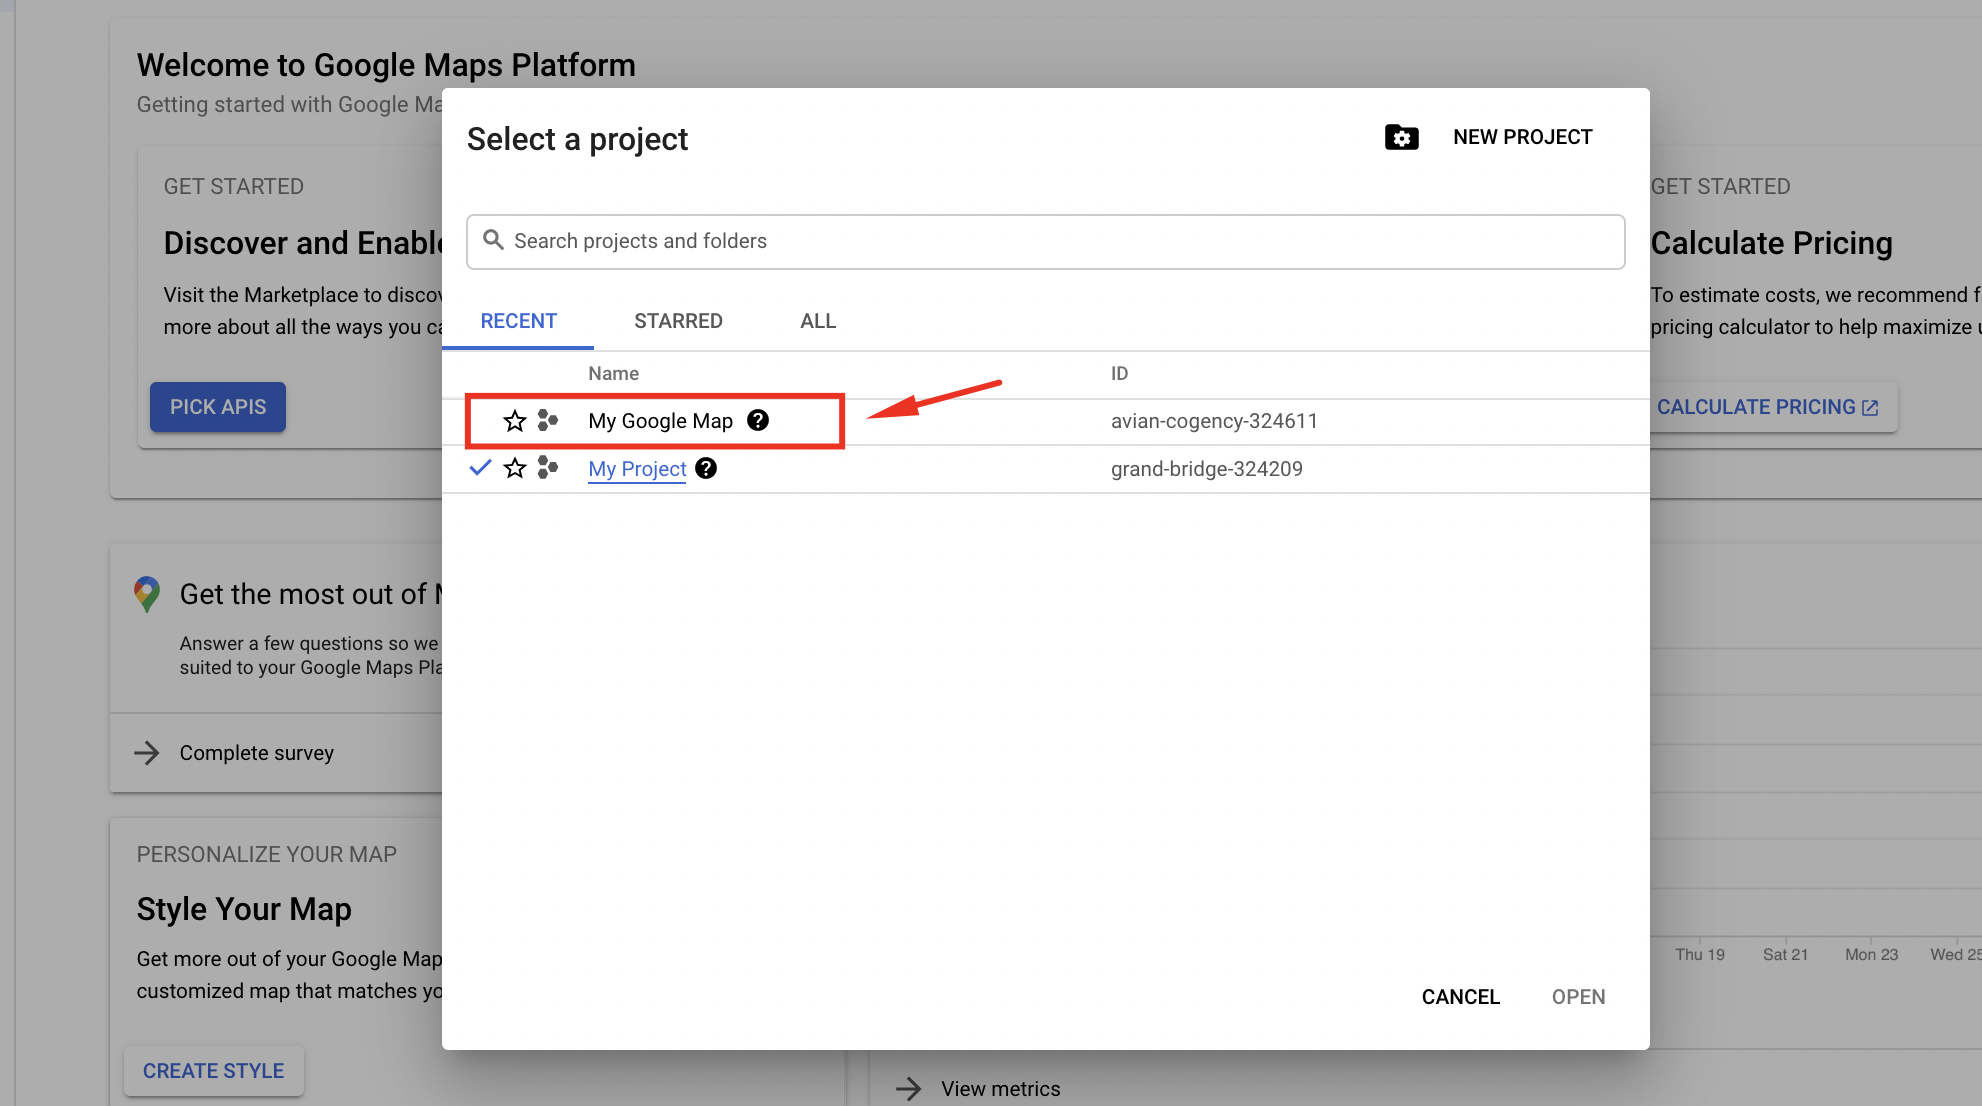
Task: Click the arrow beside Complete survey
Action: (x=147, y=753)
